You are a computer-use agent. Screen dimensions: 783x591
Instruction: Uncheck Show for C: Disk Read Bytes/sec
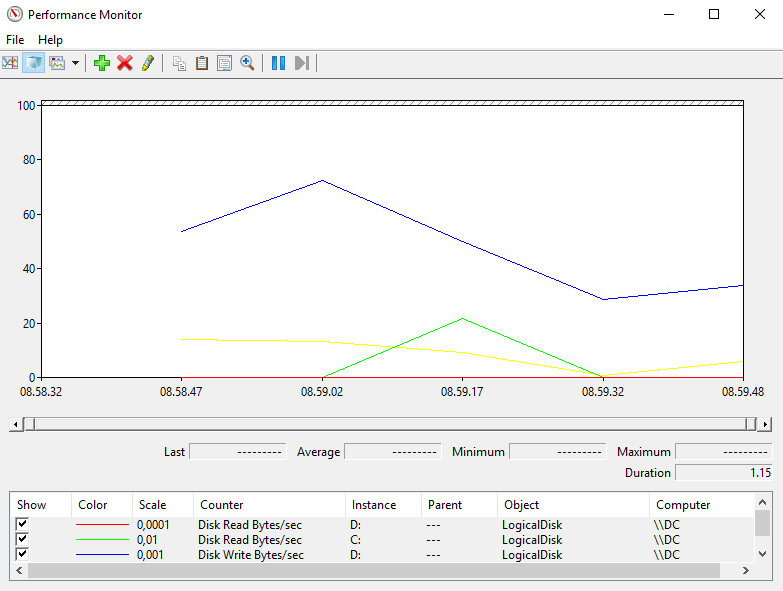23,539
